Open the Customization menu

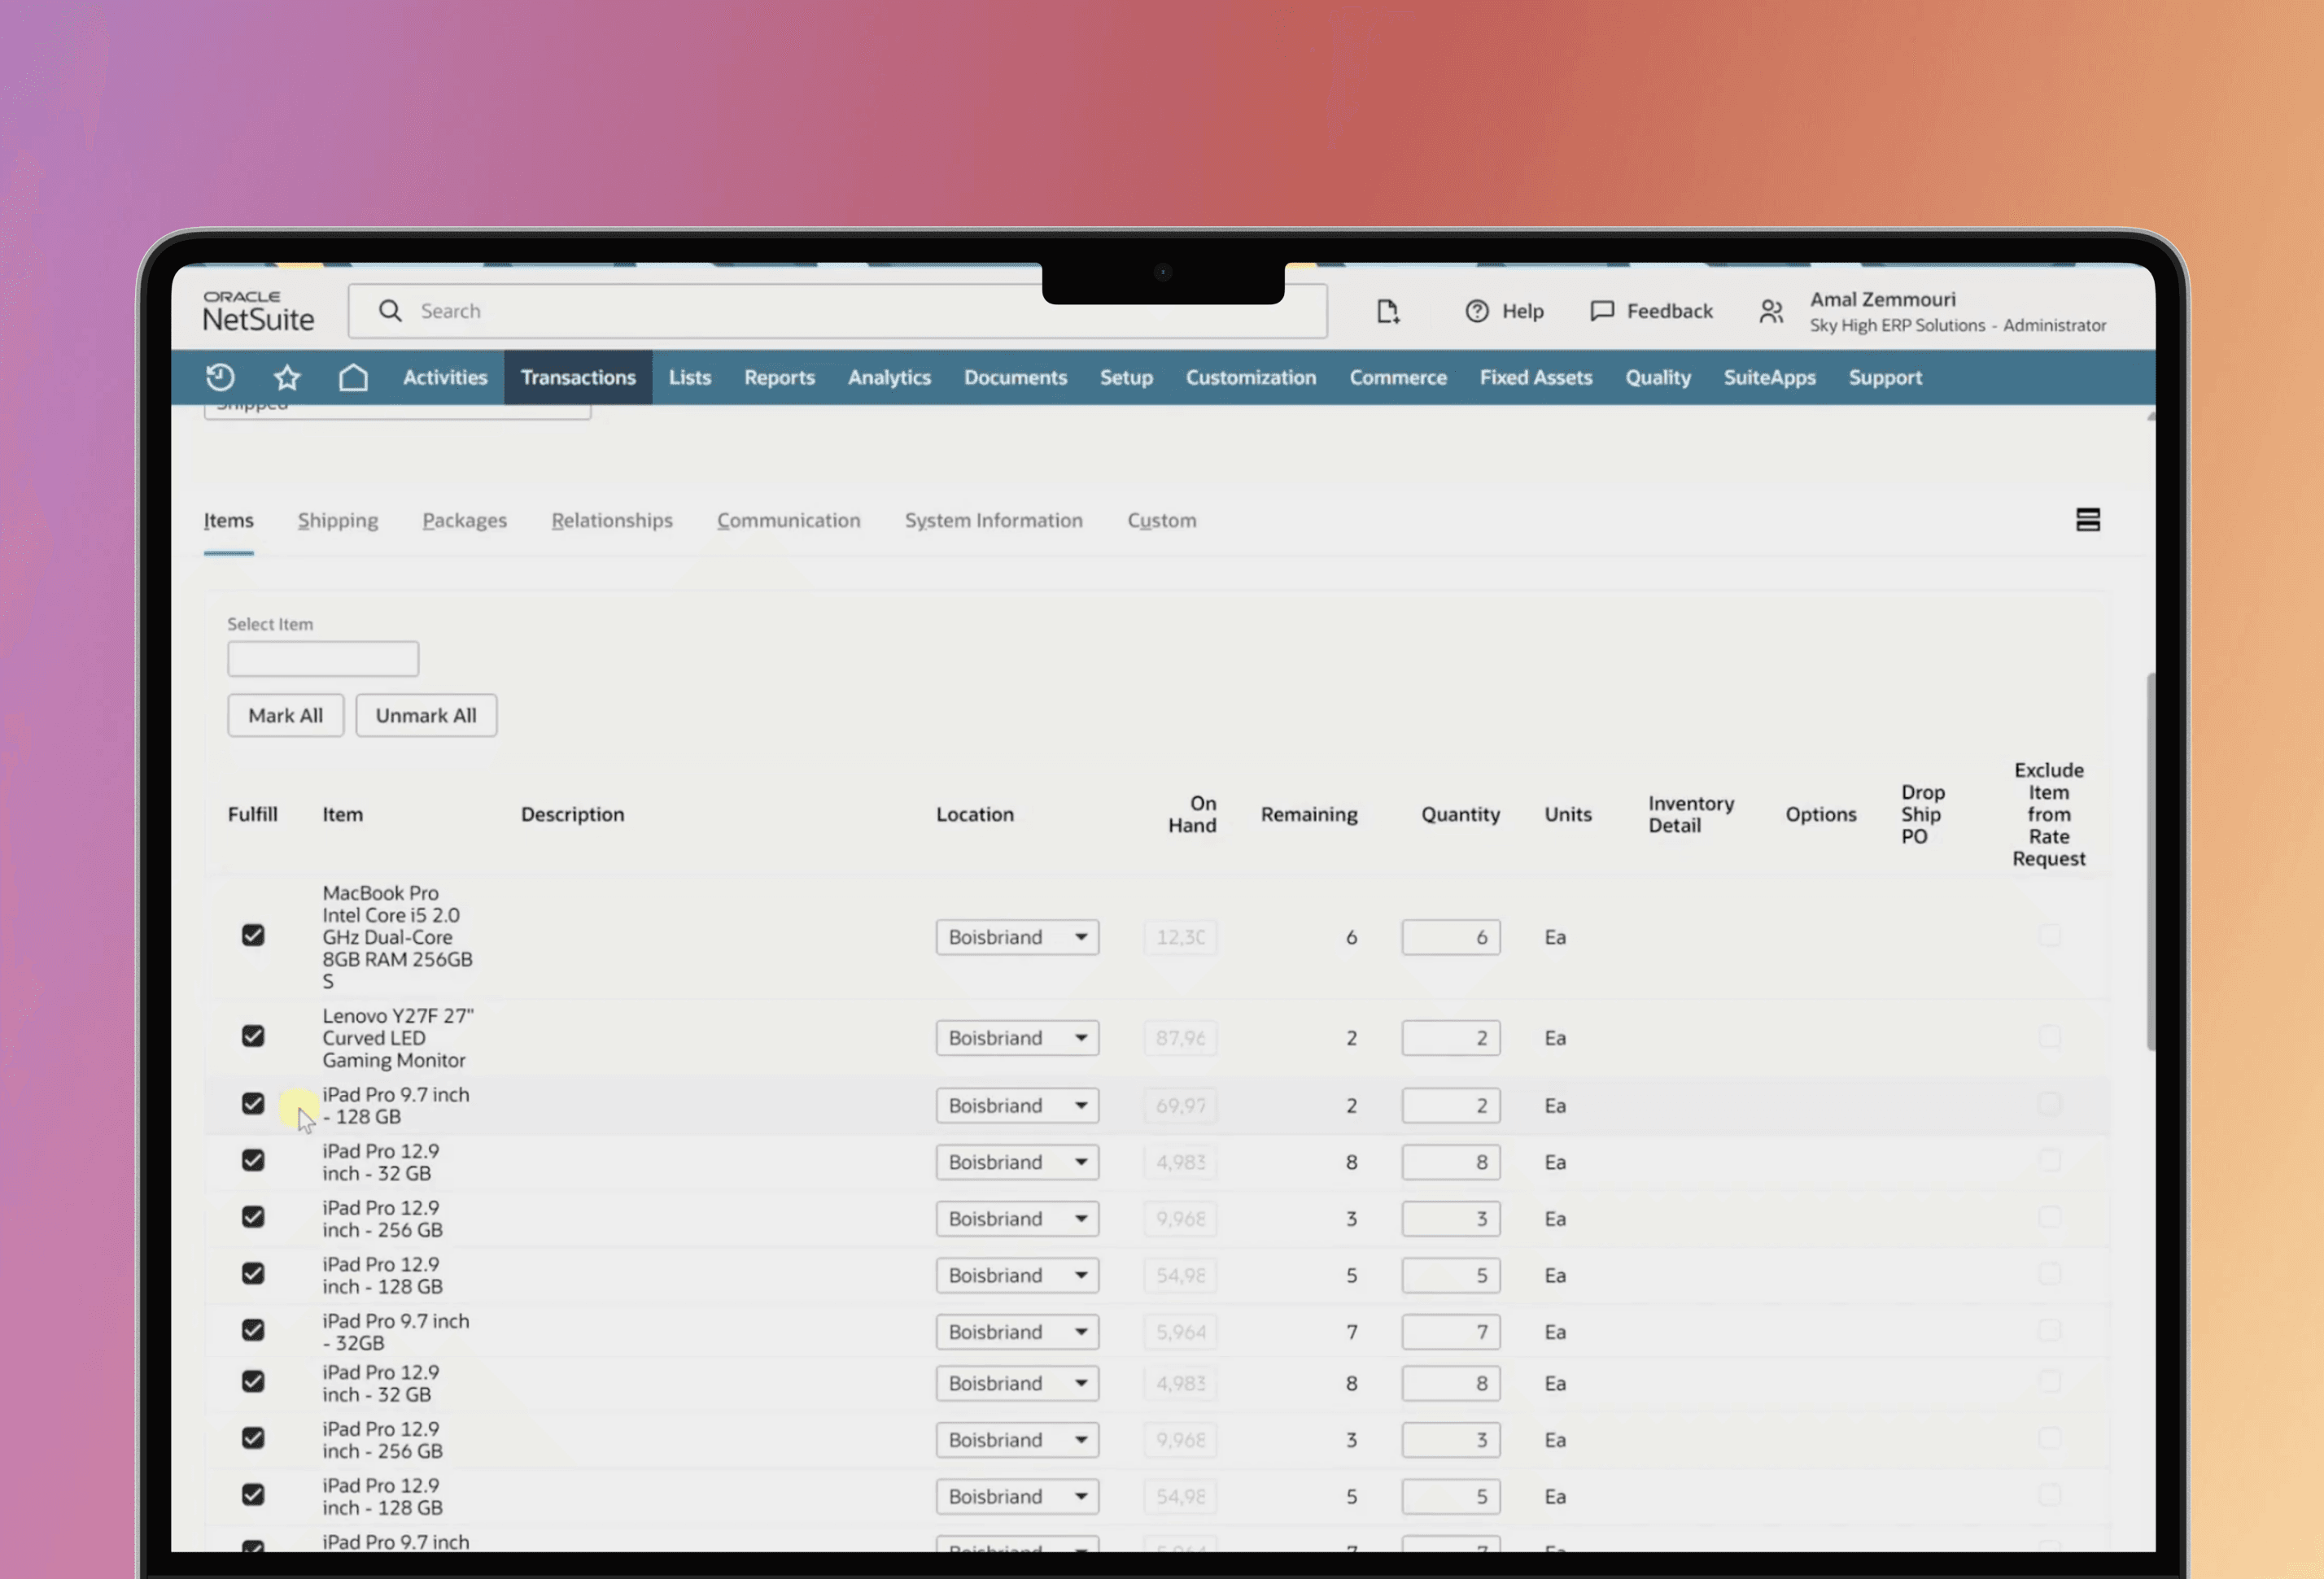(x=1251, y=377)
